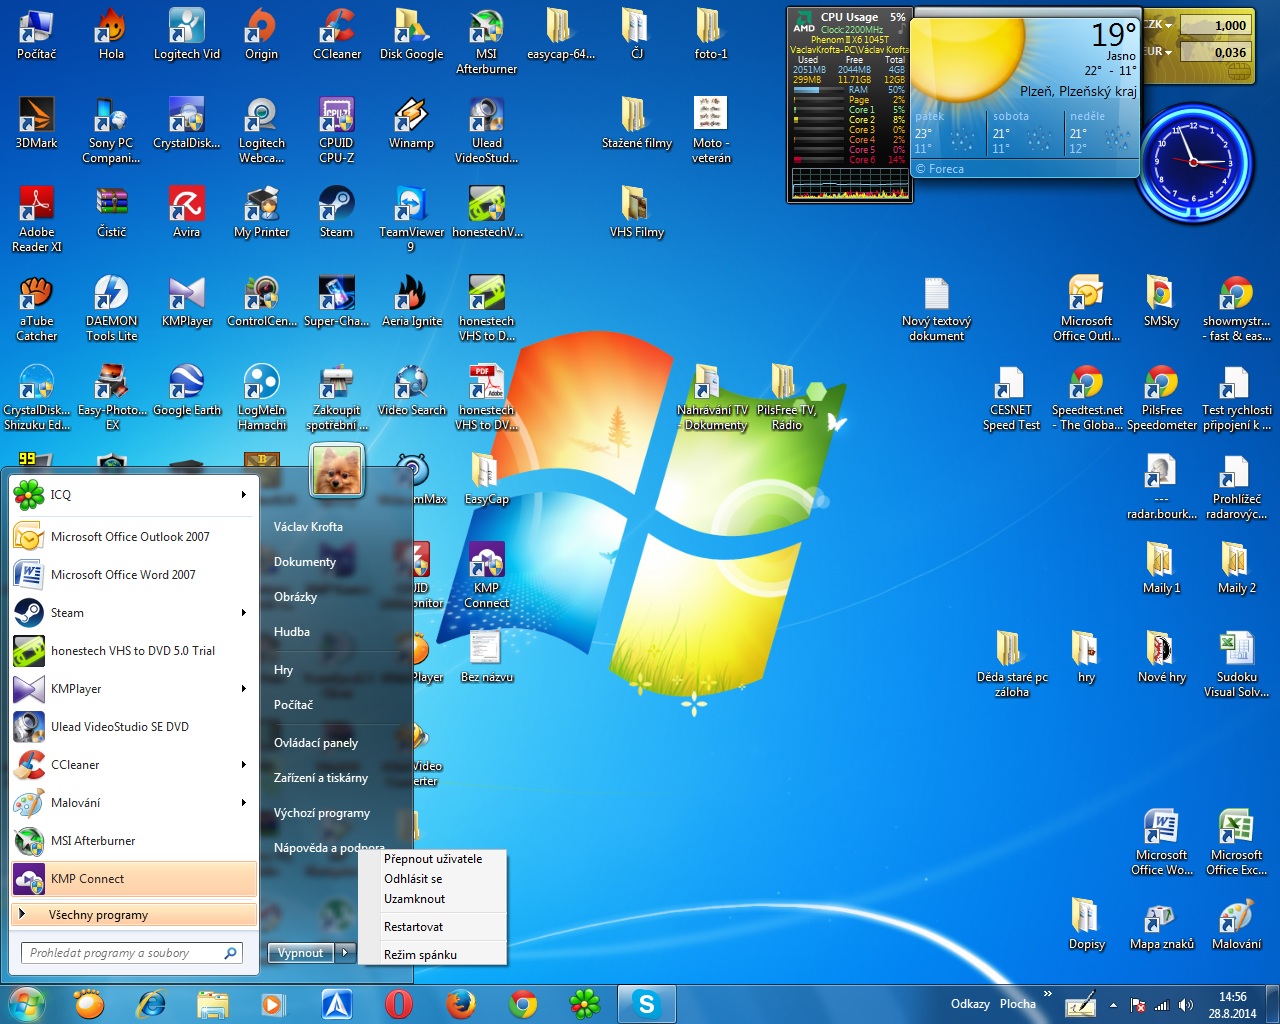
Task: Click the Vypnout shutdown button
Action: [300, 952]
